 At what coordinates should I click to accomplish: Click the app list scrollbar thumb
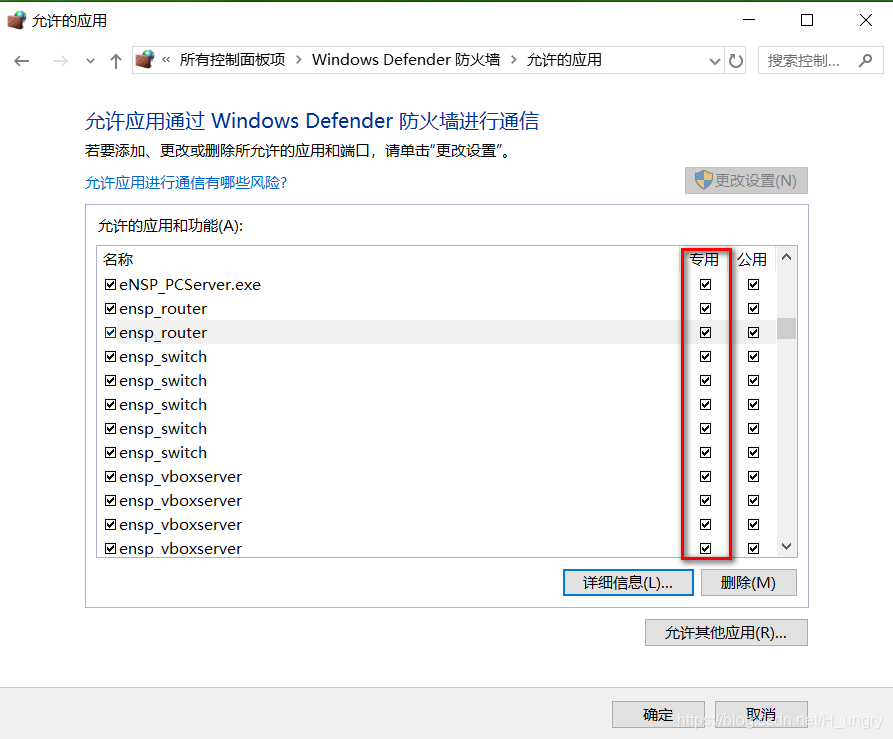click(787, 329)
